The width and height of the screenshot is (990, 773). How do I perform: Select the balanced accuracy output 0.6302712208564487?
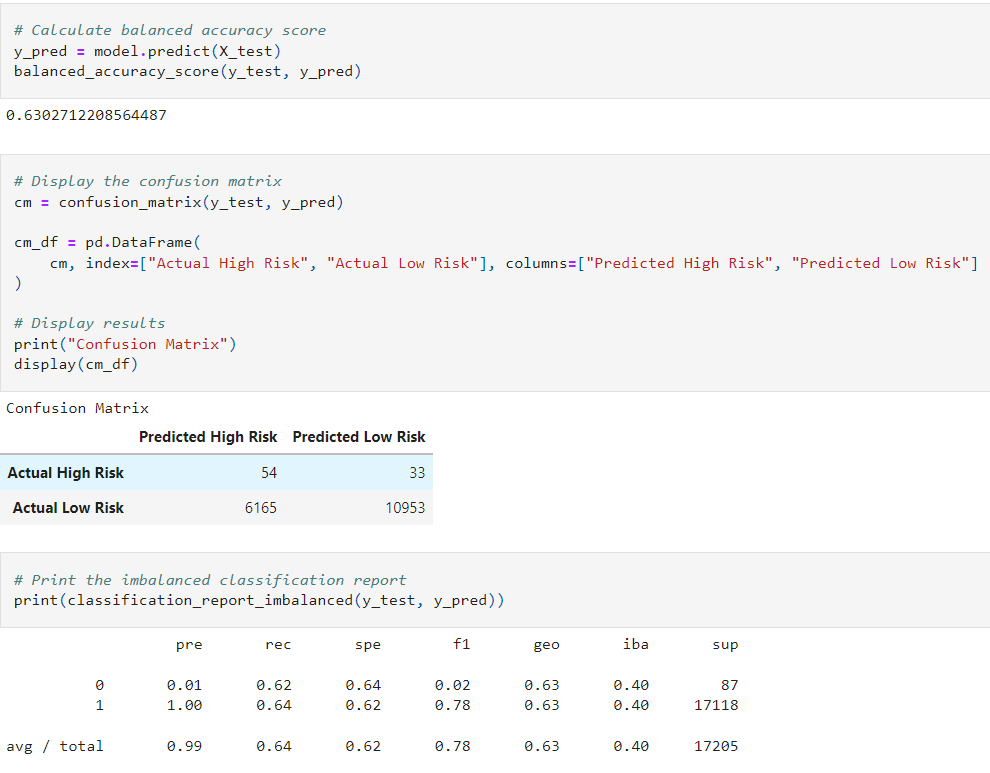(86, 115)
